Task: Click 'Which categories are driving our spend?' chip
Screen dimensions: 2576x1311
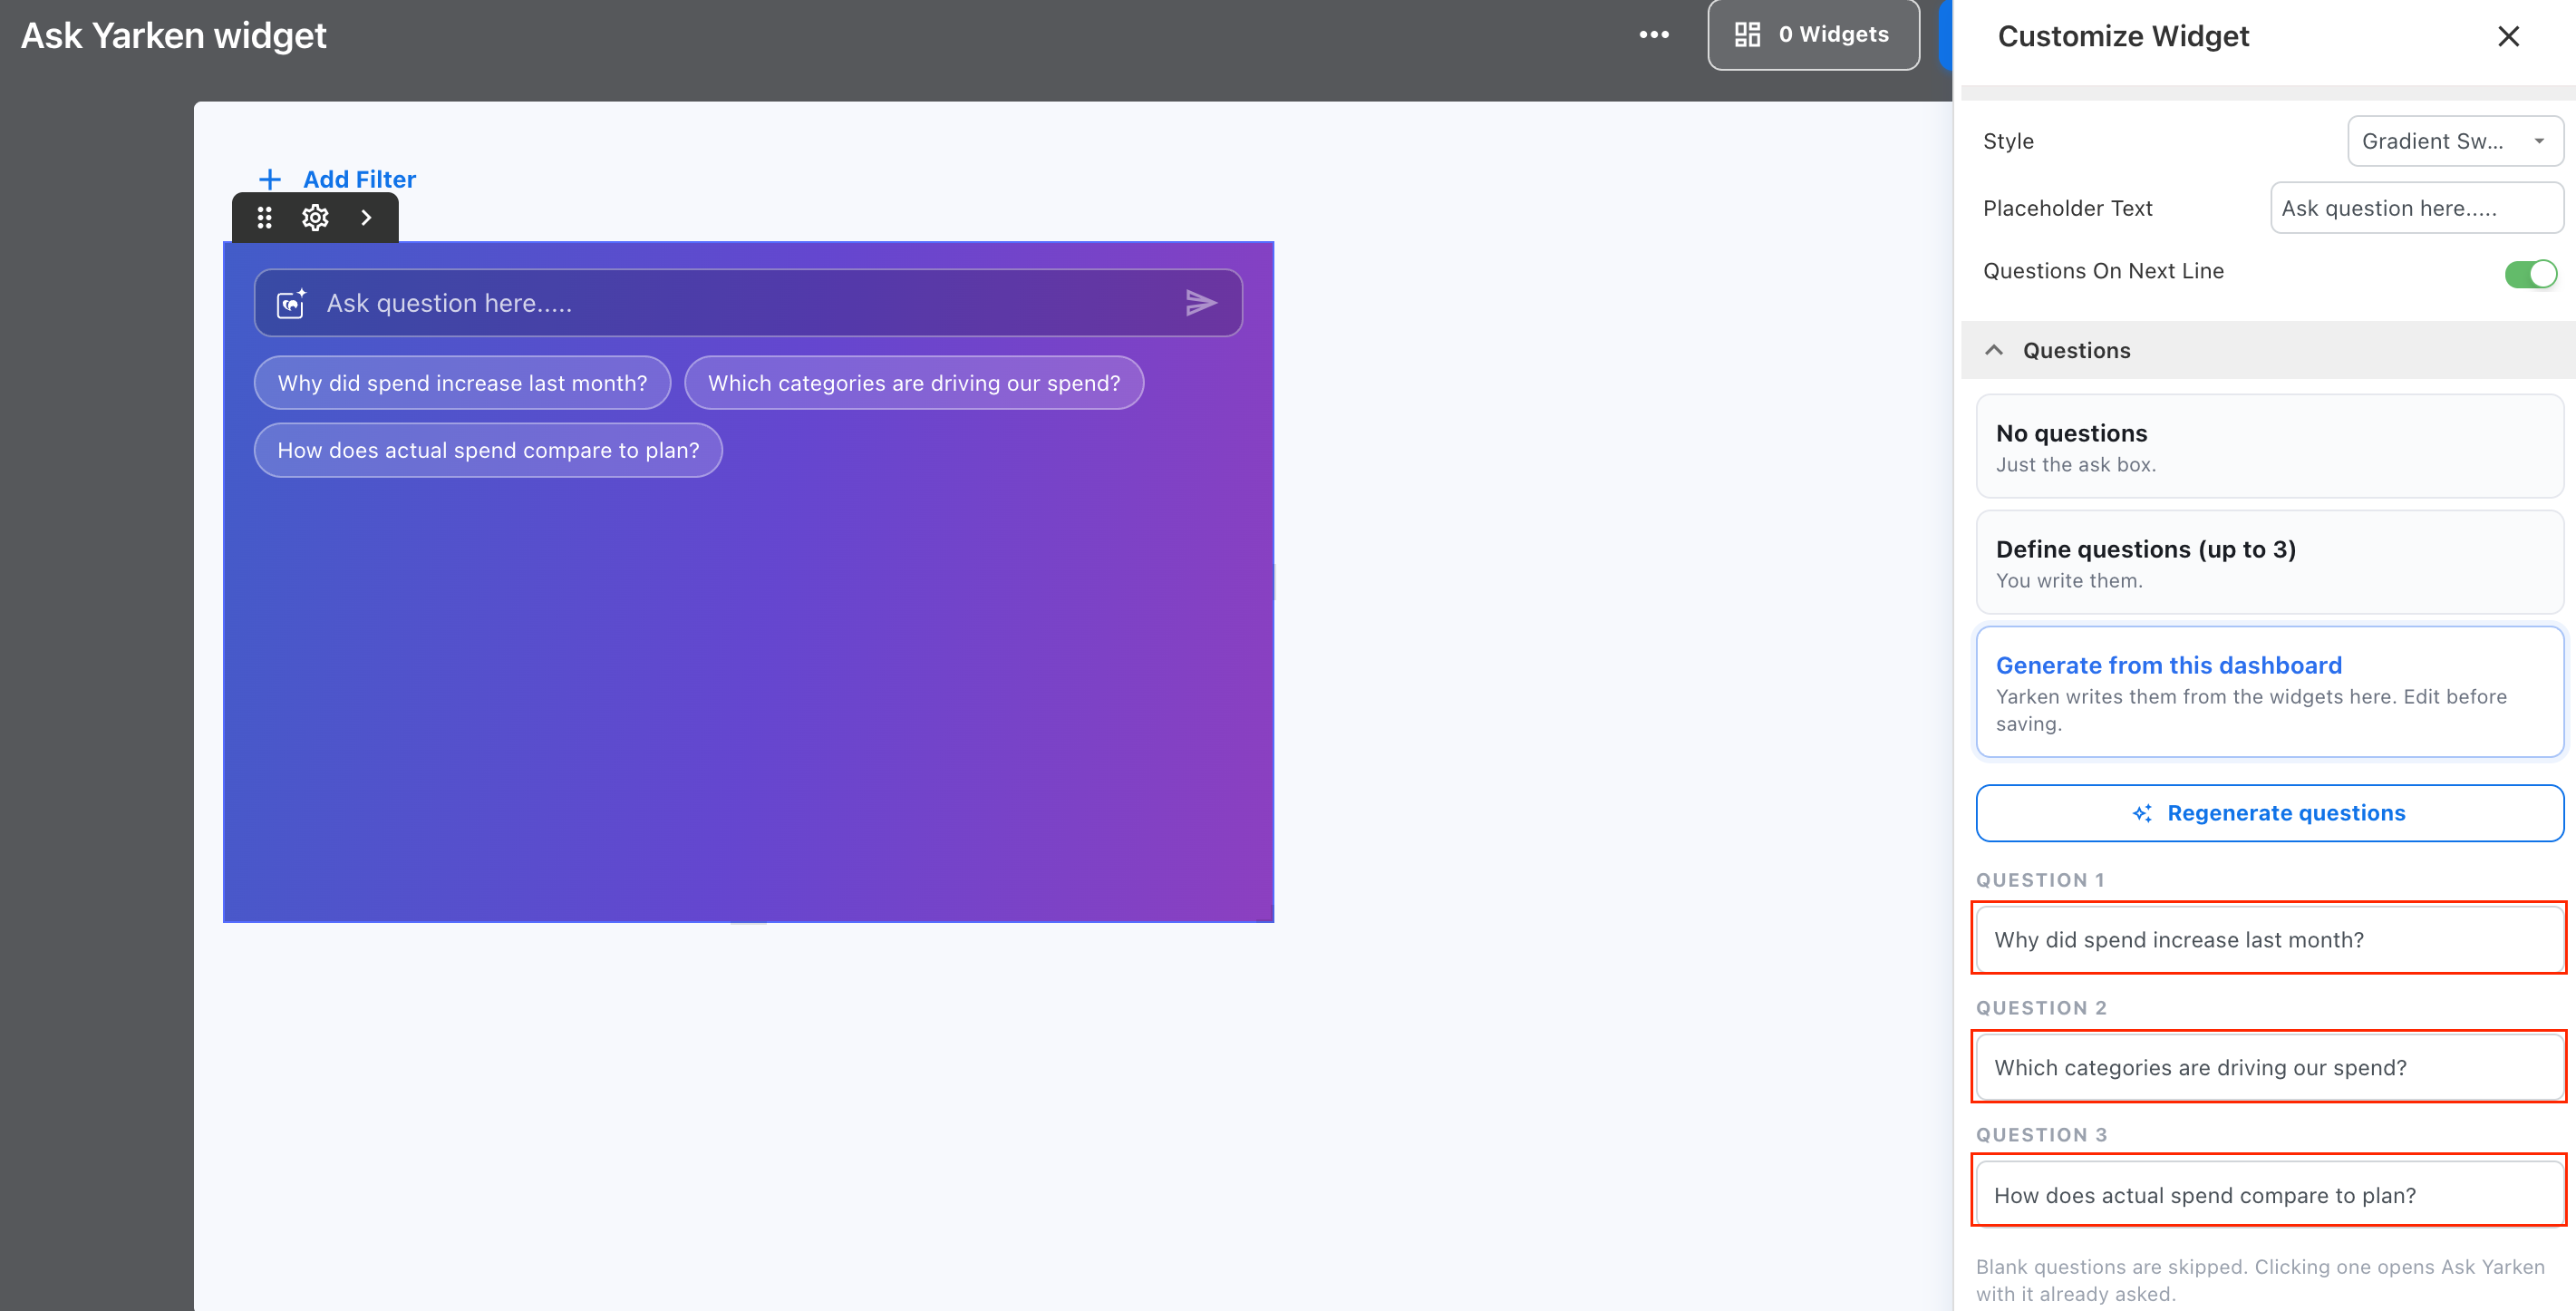Action: coord(914,383)
